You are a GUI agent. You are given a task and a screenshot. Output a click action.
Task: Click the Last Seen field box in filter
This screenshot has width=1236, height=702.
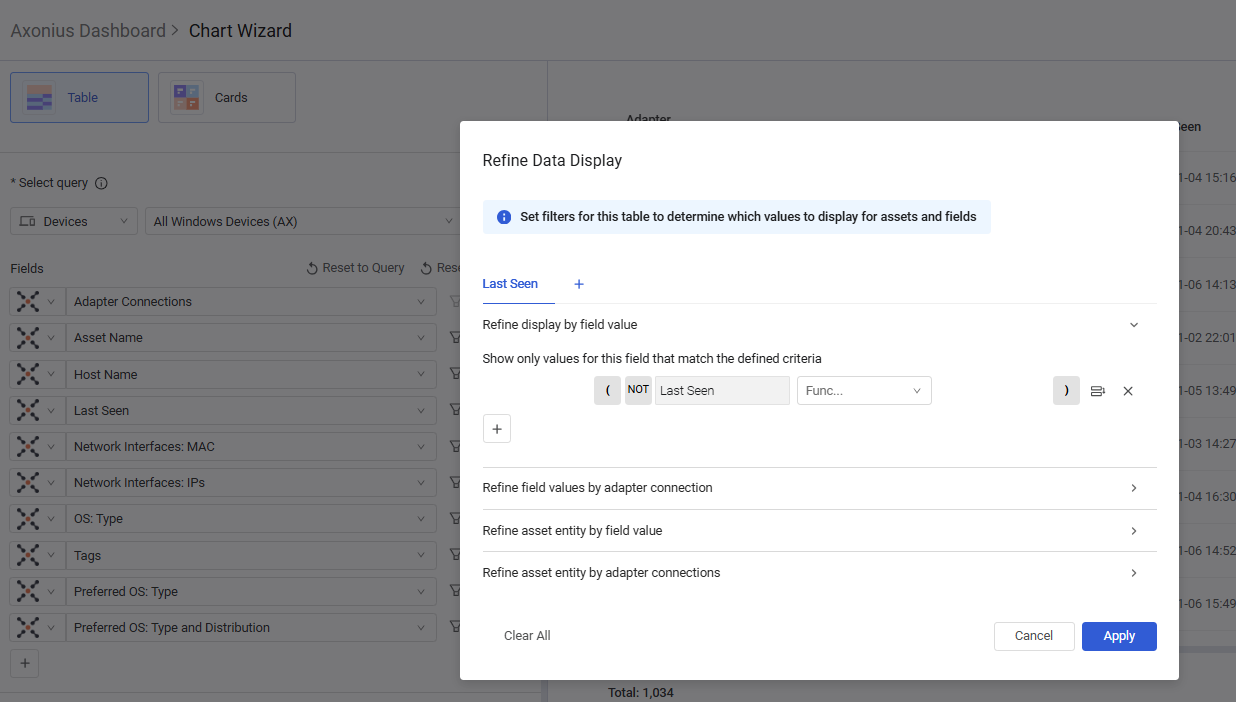tap(722, 390)
